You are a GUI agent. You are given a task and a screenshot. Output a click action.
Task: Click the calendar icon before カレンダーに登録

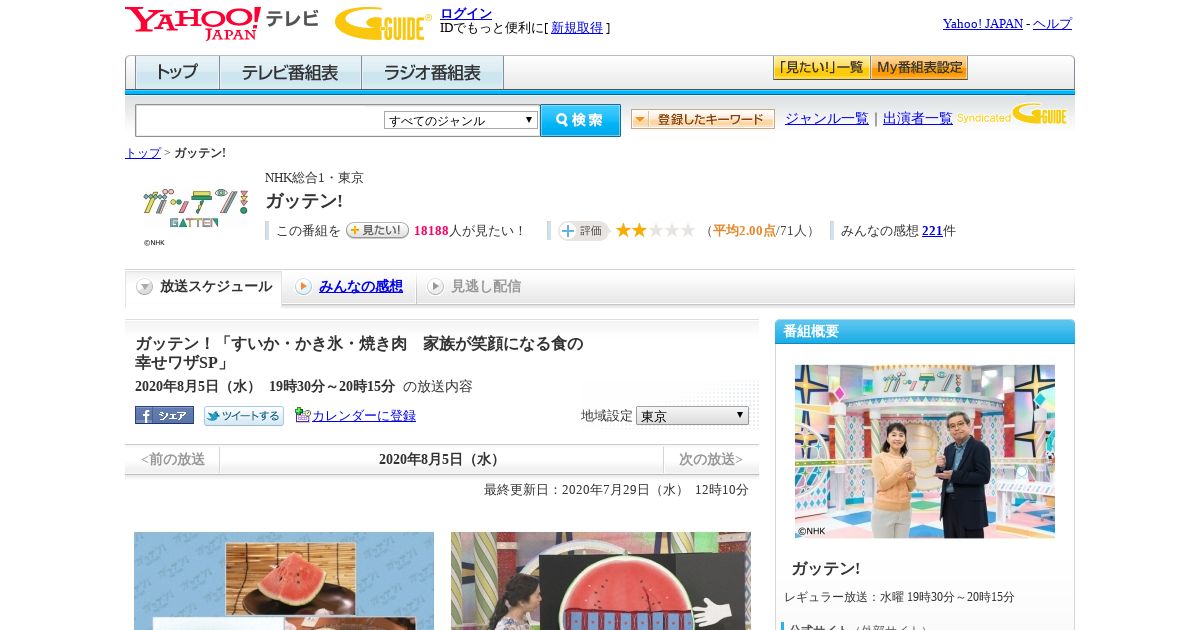(302, 415)
